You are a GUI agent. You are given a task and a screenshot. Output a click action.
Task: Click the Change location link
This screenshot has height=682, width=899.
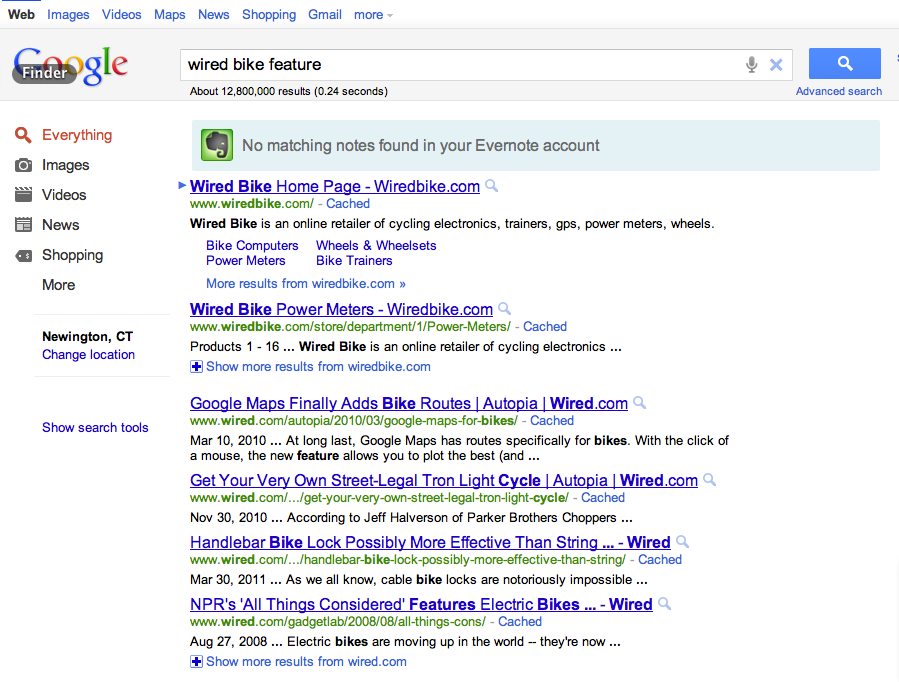[88, 355]
